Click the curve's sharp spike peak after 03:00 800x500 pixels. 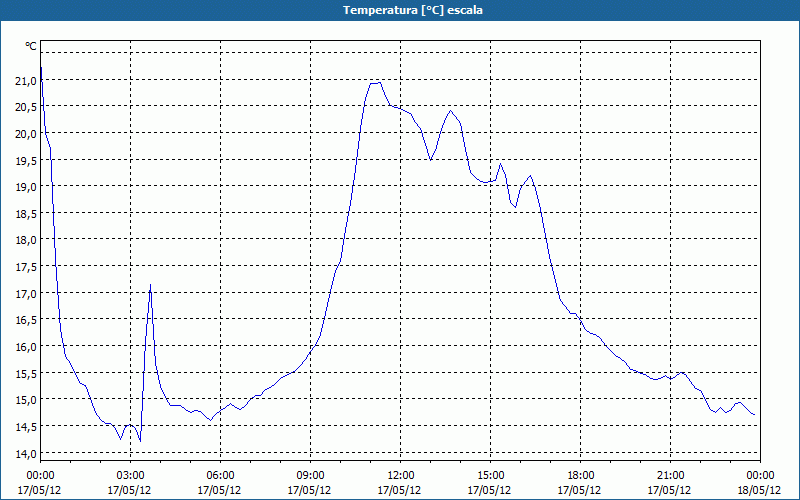151,285
